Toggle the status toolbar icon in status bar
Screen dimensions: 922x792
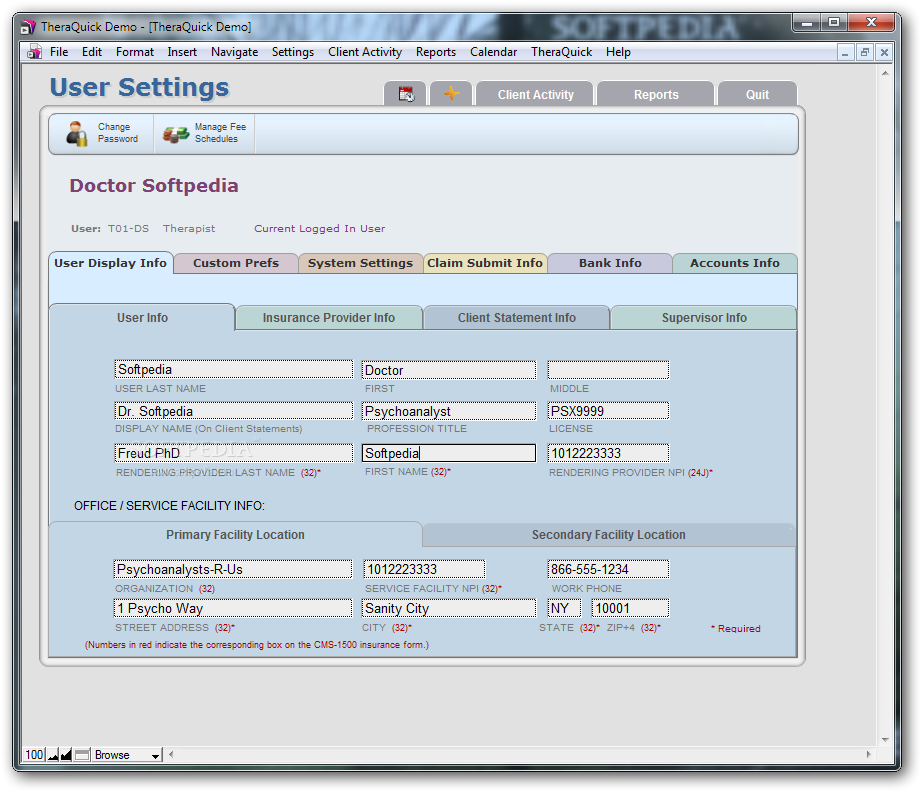pyautogui.click(x=82, y=755)
